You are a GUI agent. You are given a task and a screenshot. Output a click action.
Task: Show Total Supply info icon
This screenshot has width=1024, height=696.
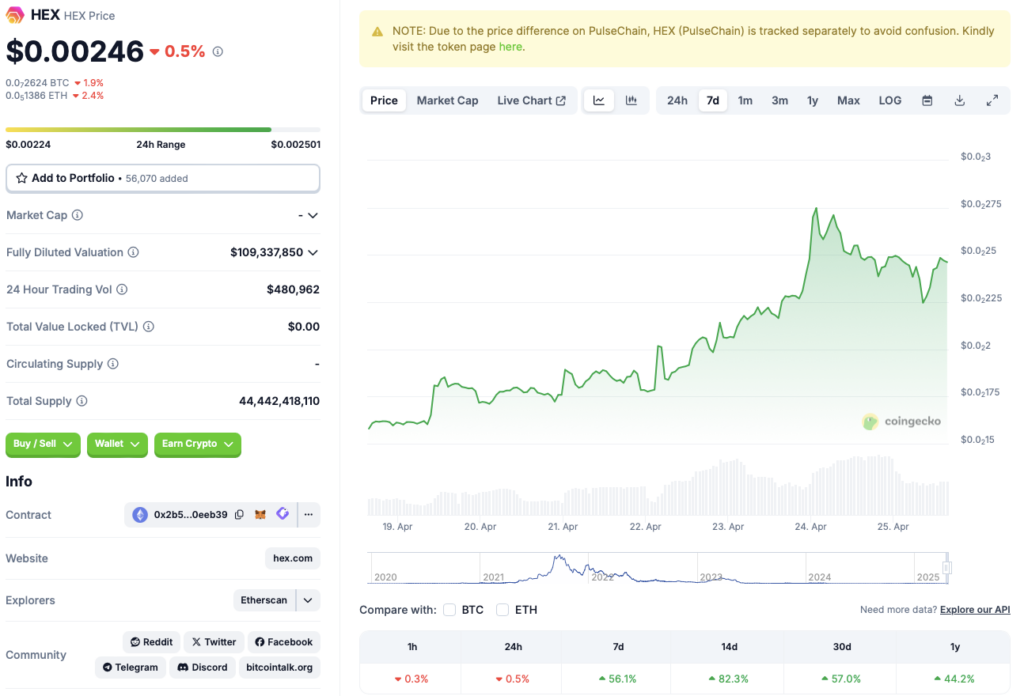pyautogui.click(x=82, y=401)
